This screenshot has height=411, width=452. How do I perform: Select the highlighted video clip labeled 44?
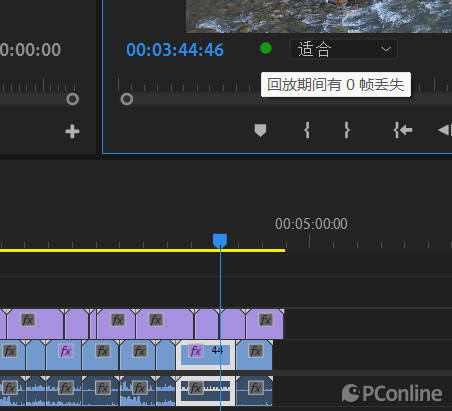click(x=205, y=355)
